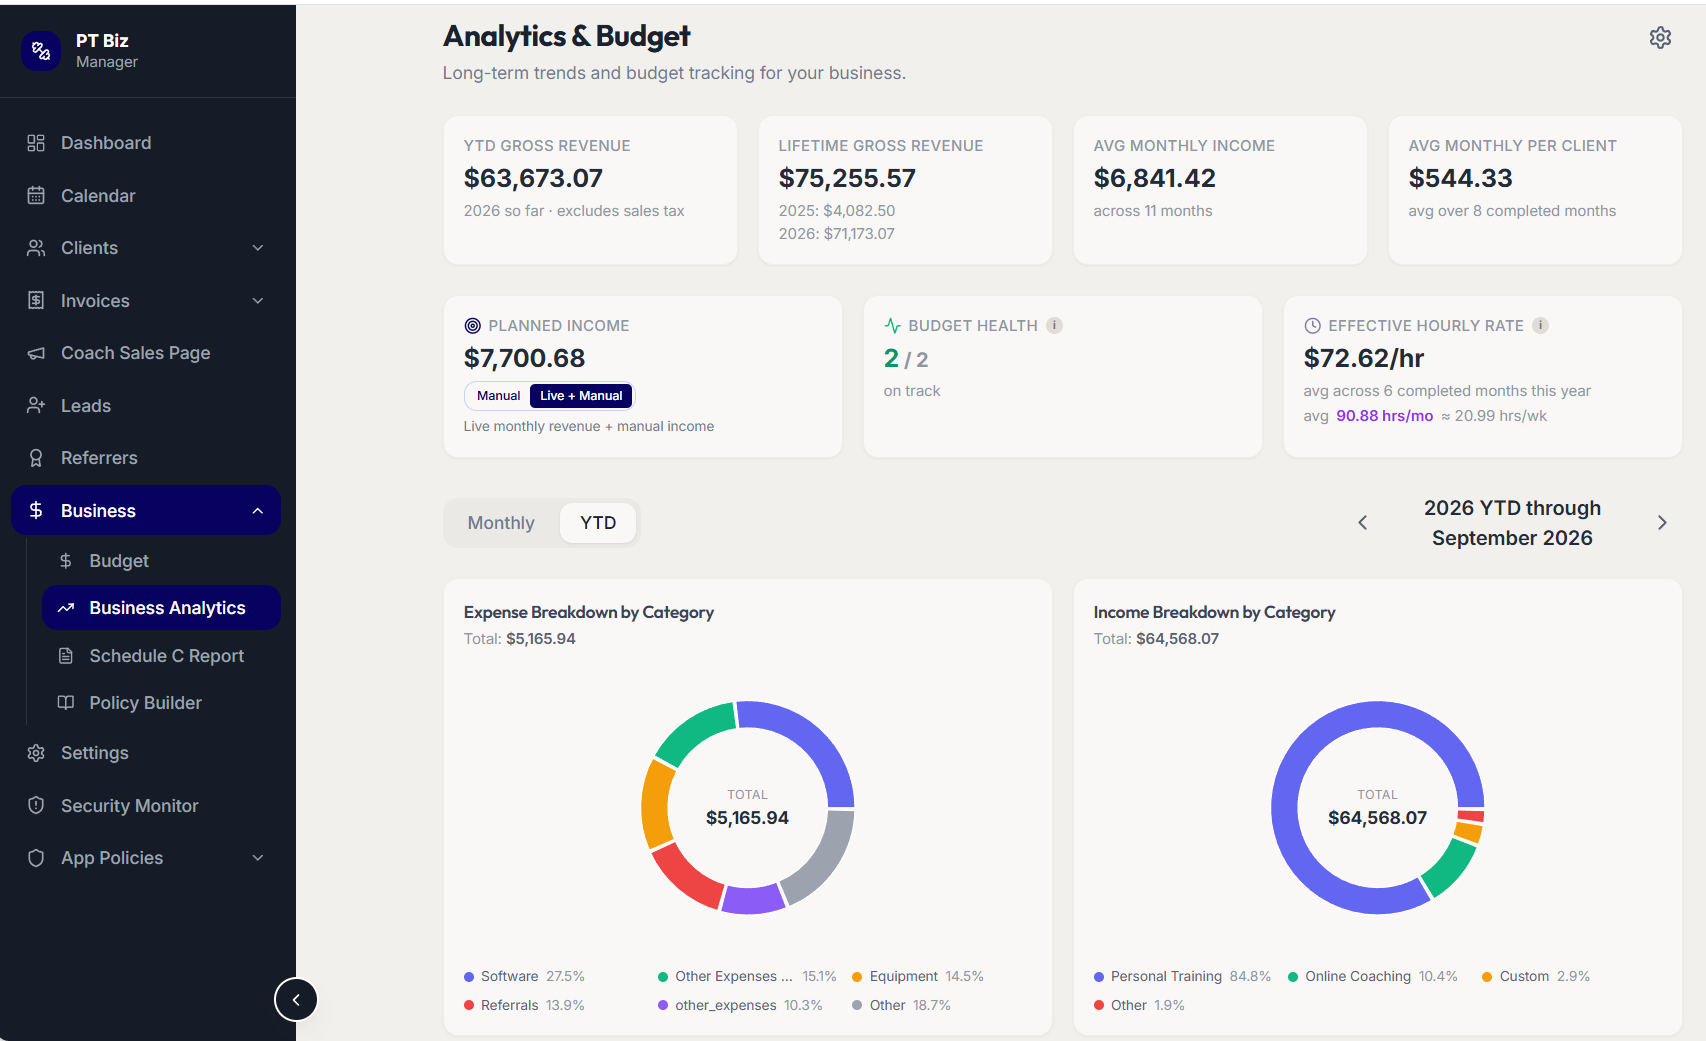Open Schedule C Report

point(161,656)
